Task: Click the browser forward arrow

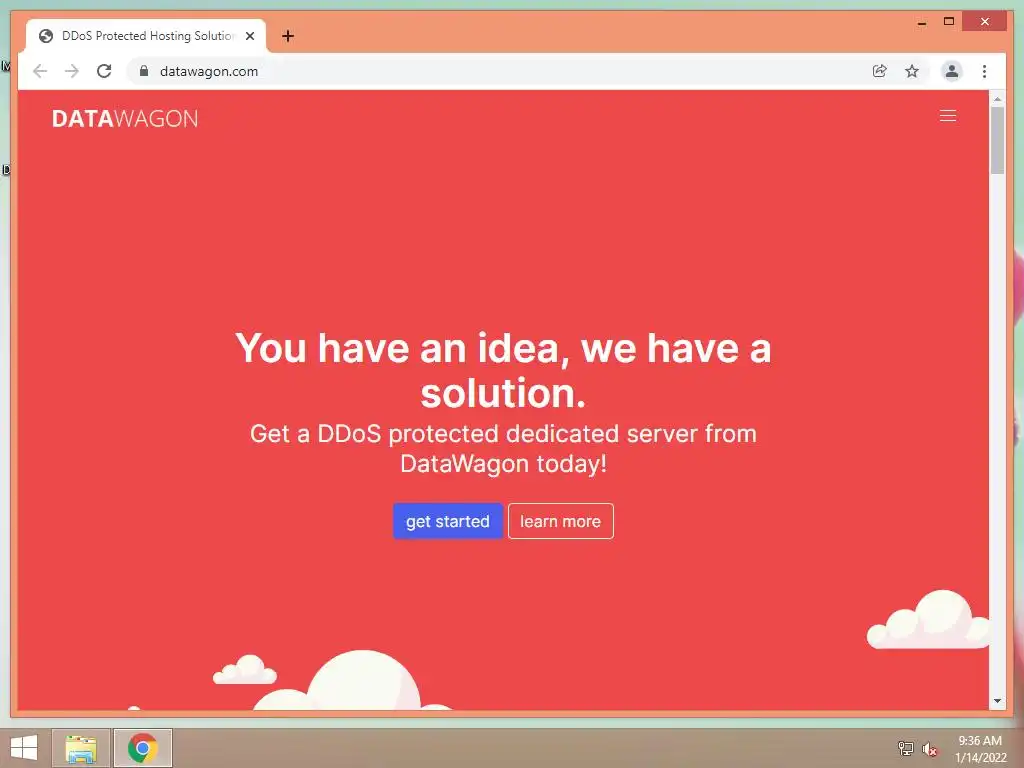Action: [72, 71]
